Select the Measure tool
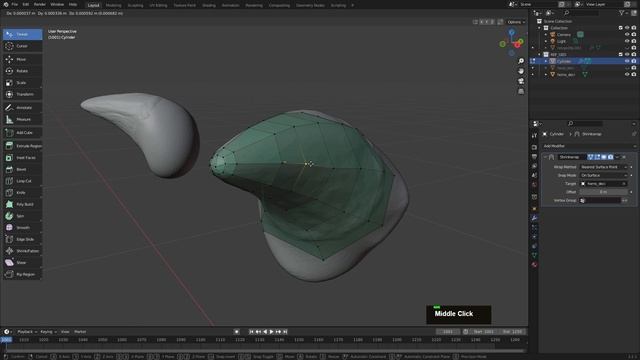The height and width of the screenshot is (360, 640). [x=22, y=119]
